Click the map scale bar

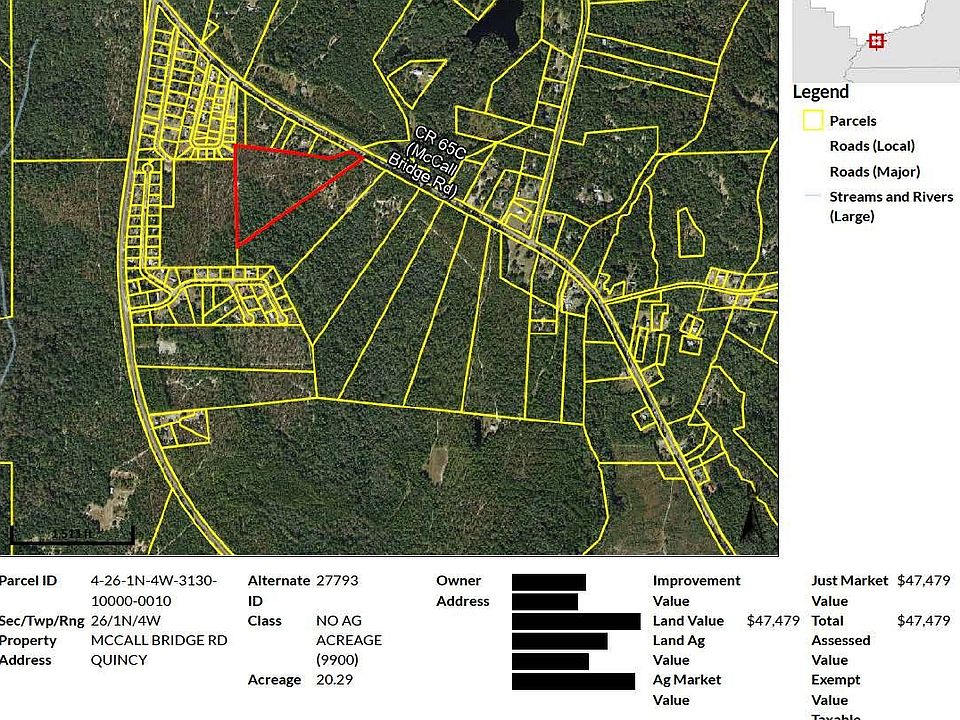pyautogui.click(x=72, y=536)
